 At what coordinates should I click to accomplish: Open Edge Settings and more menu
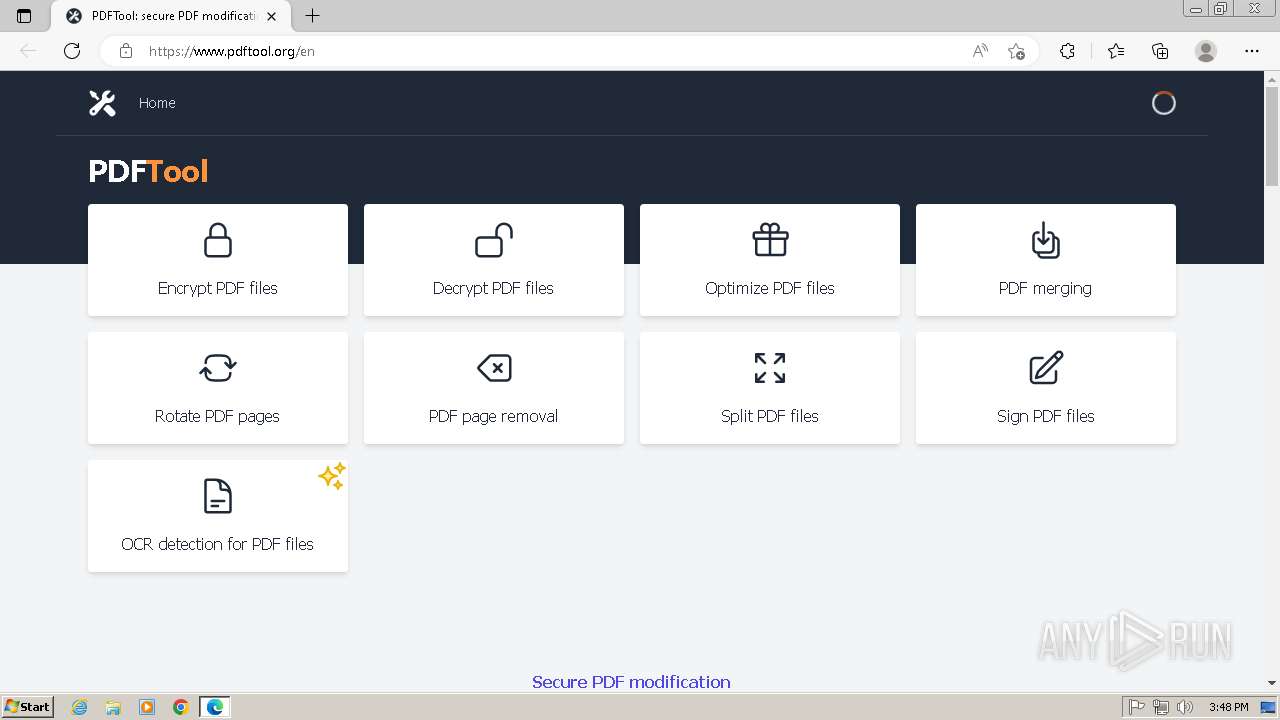coord(1252,51)
